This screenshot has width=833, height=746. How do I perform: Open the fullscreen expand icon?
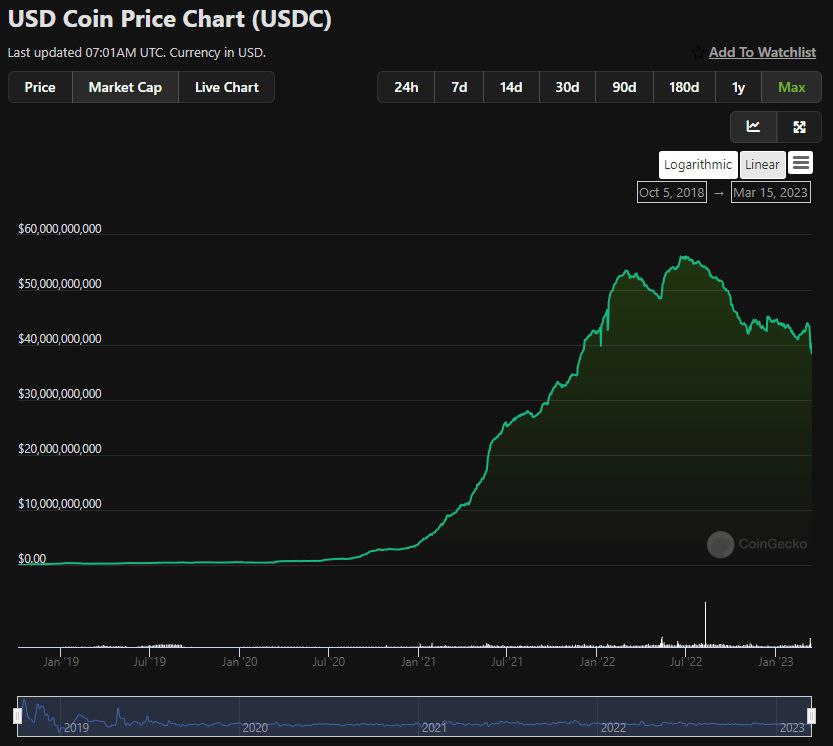click(x=799, y=126)
